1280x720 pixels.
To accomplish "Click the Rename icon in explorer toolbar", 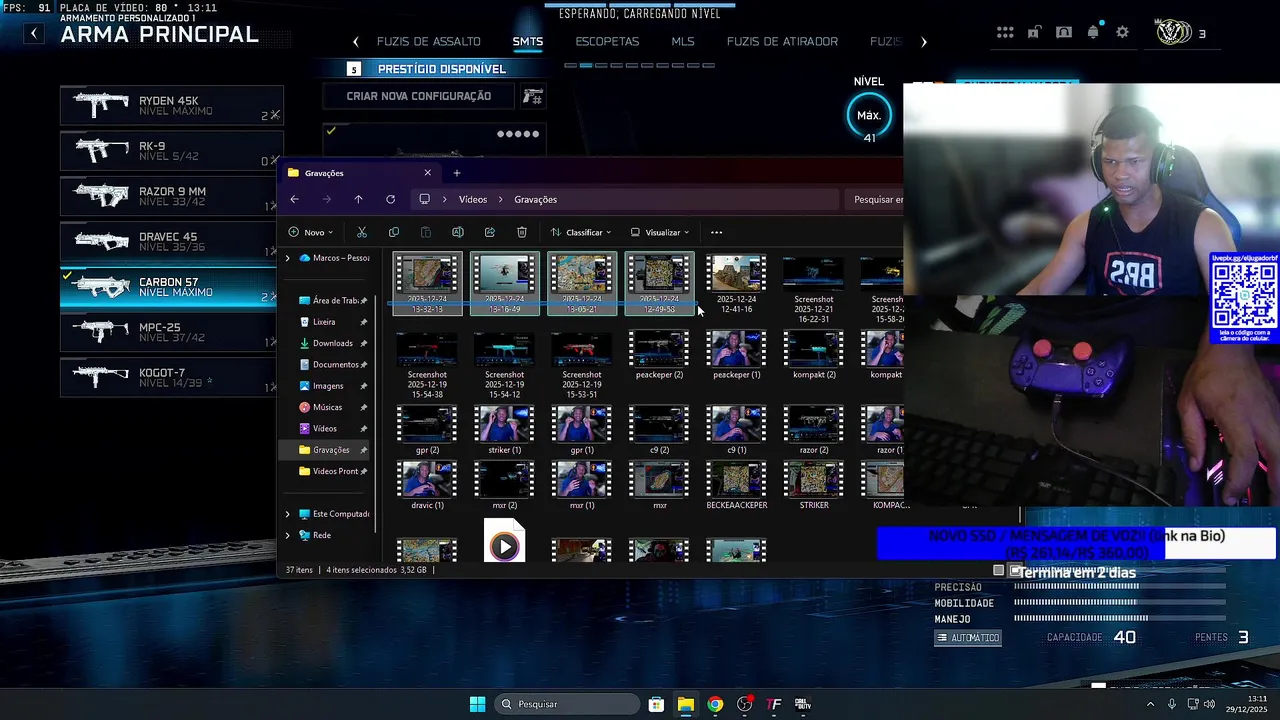I will tap(458, 232).
